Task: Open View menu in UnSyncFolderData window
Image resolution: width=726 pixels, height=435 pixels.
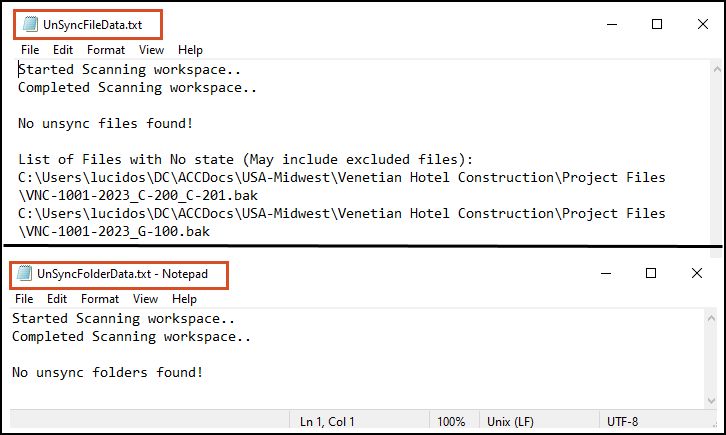Action: pos(145,299)
